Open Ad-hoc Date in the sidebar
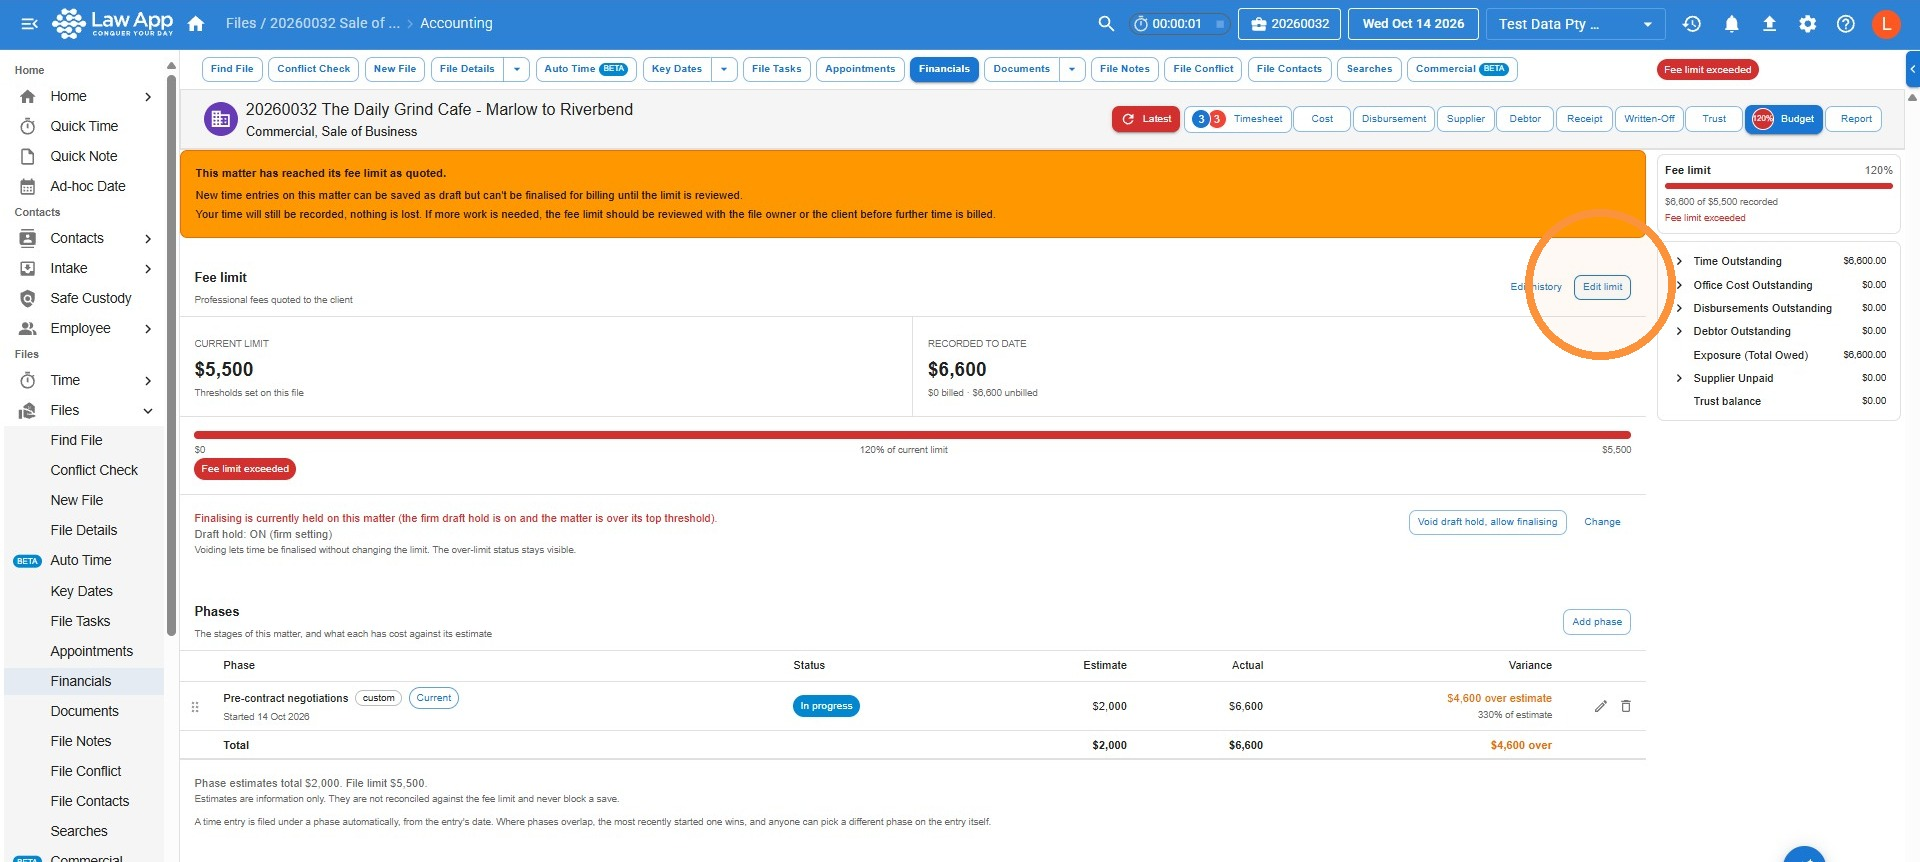 [x=88, y=186]
